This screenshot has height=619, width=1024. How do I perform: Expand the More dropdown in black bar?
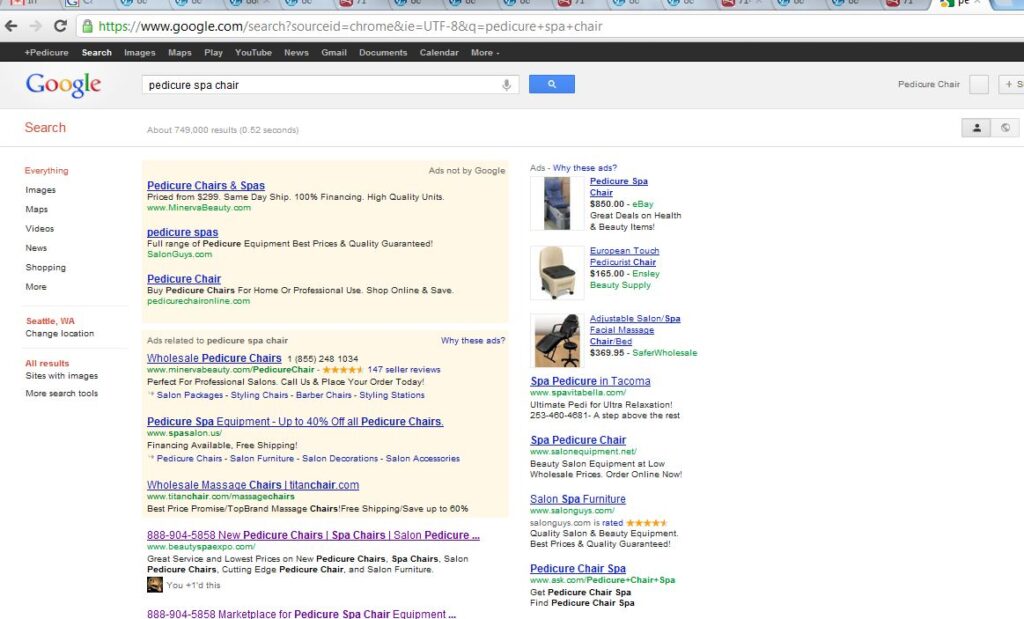(x=485, y=52)
